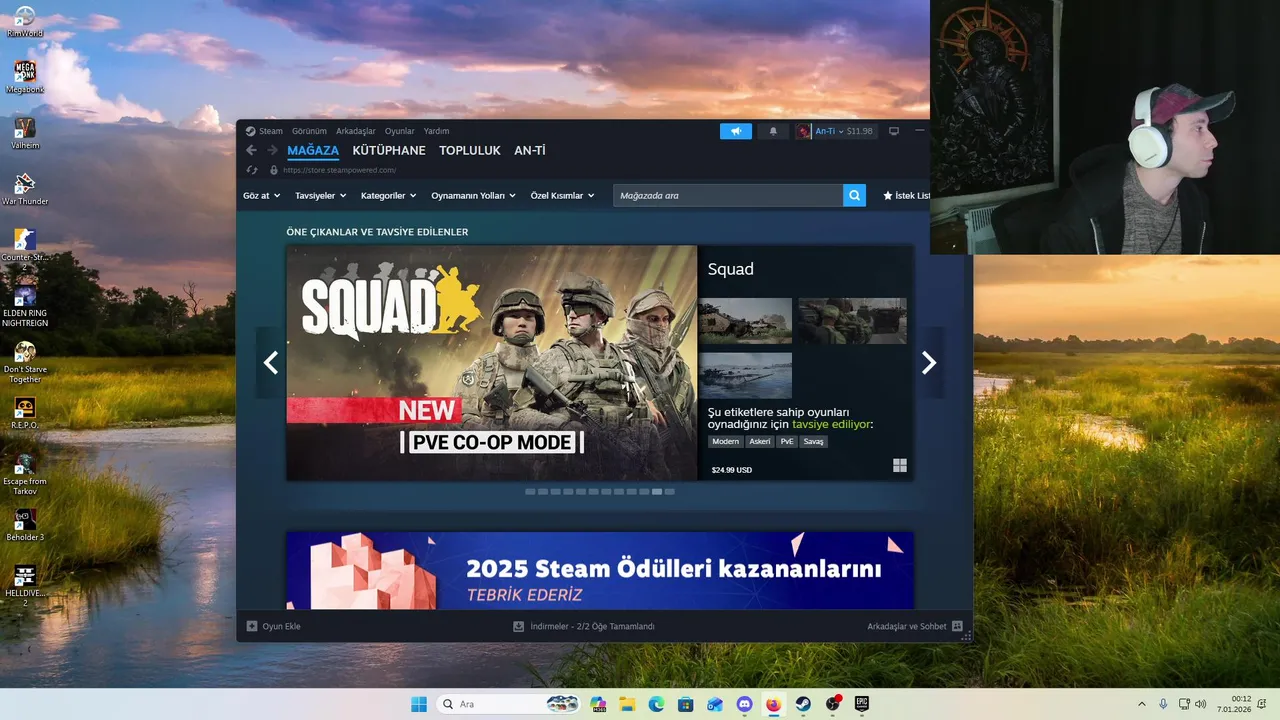The height and width of the screenshot is (720, 1280).
Task: Open Arkadaşlar ve Sohbet
Action: [x=914, y=626]
